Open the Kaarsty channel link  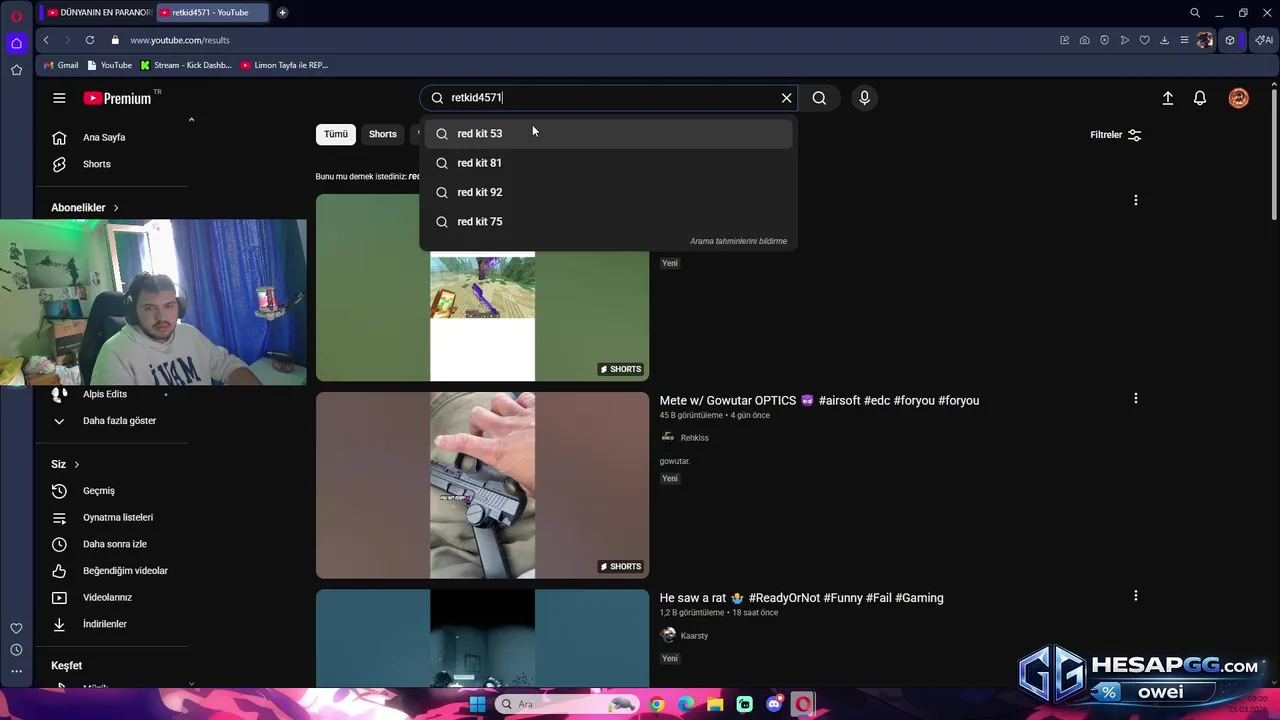coord(694,636)
